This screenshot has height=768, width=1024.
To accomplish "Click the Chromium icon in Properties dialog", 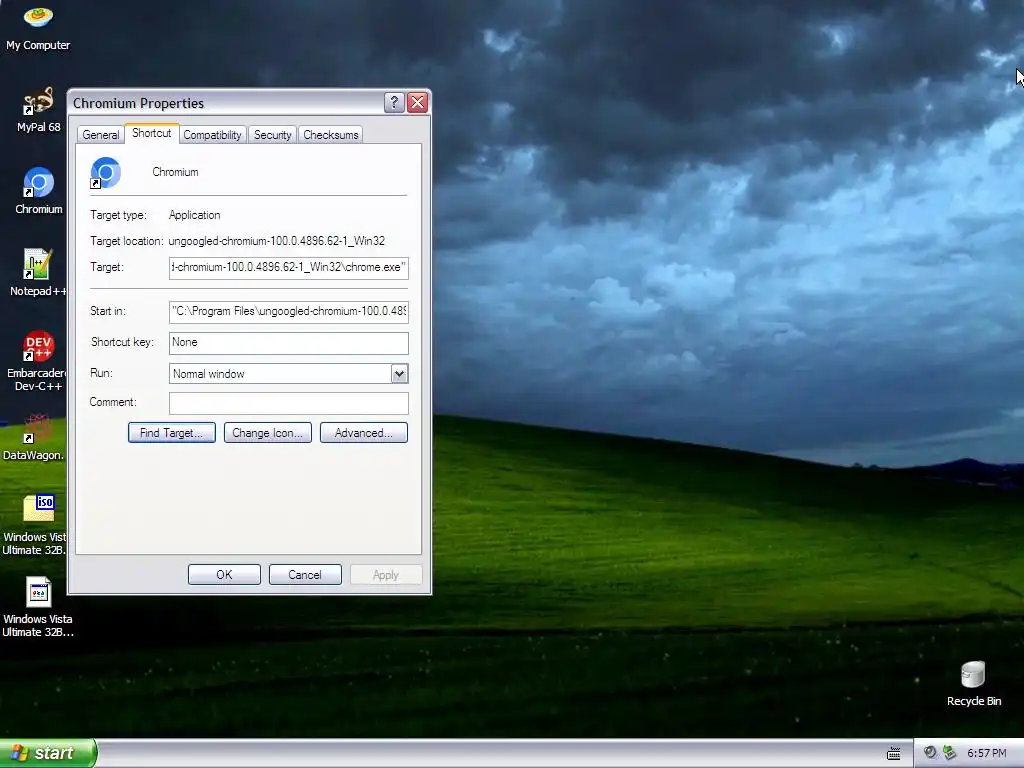I will (105, 173).
